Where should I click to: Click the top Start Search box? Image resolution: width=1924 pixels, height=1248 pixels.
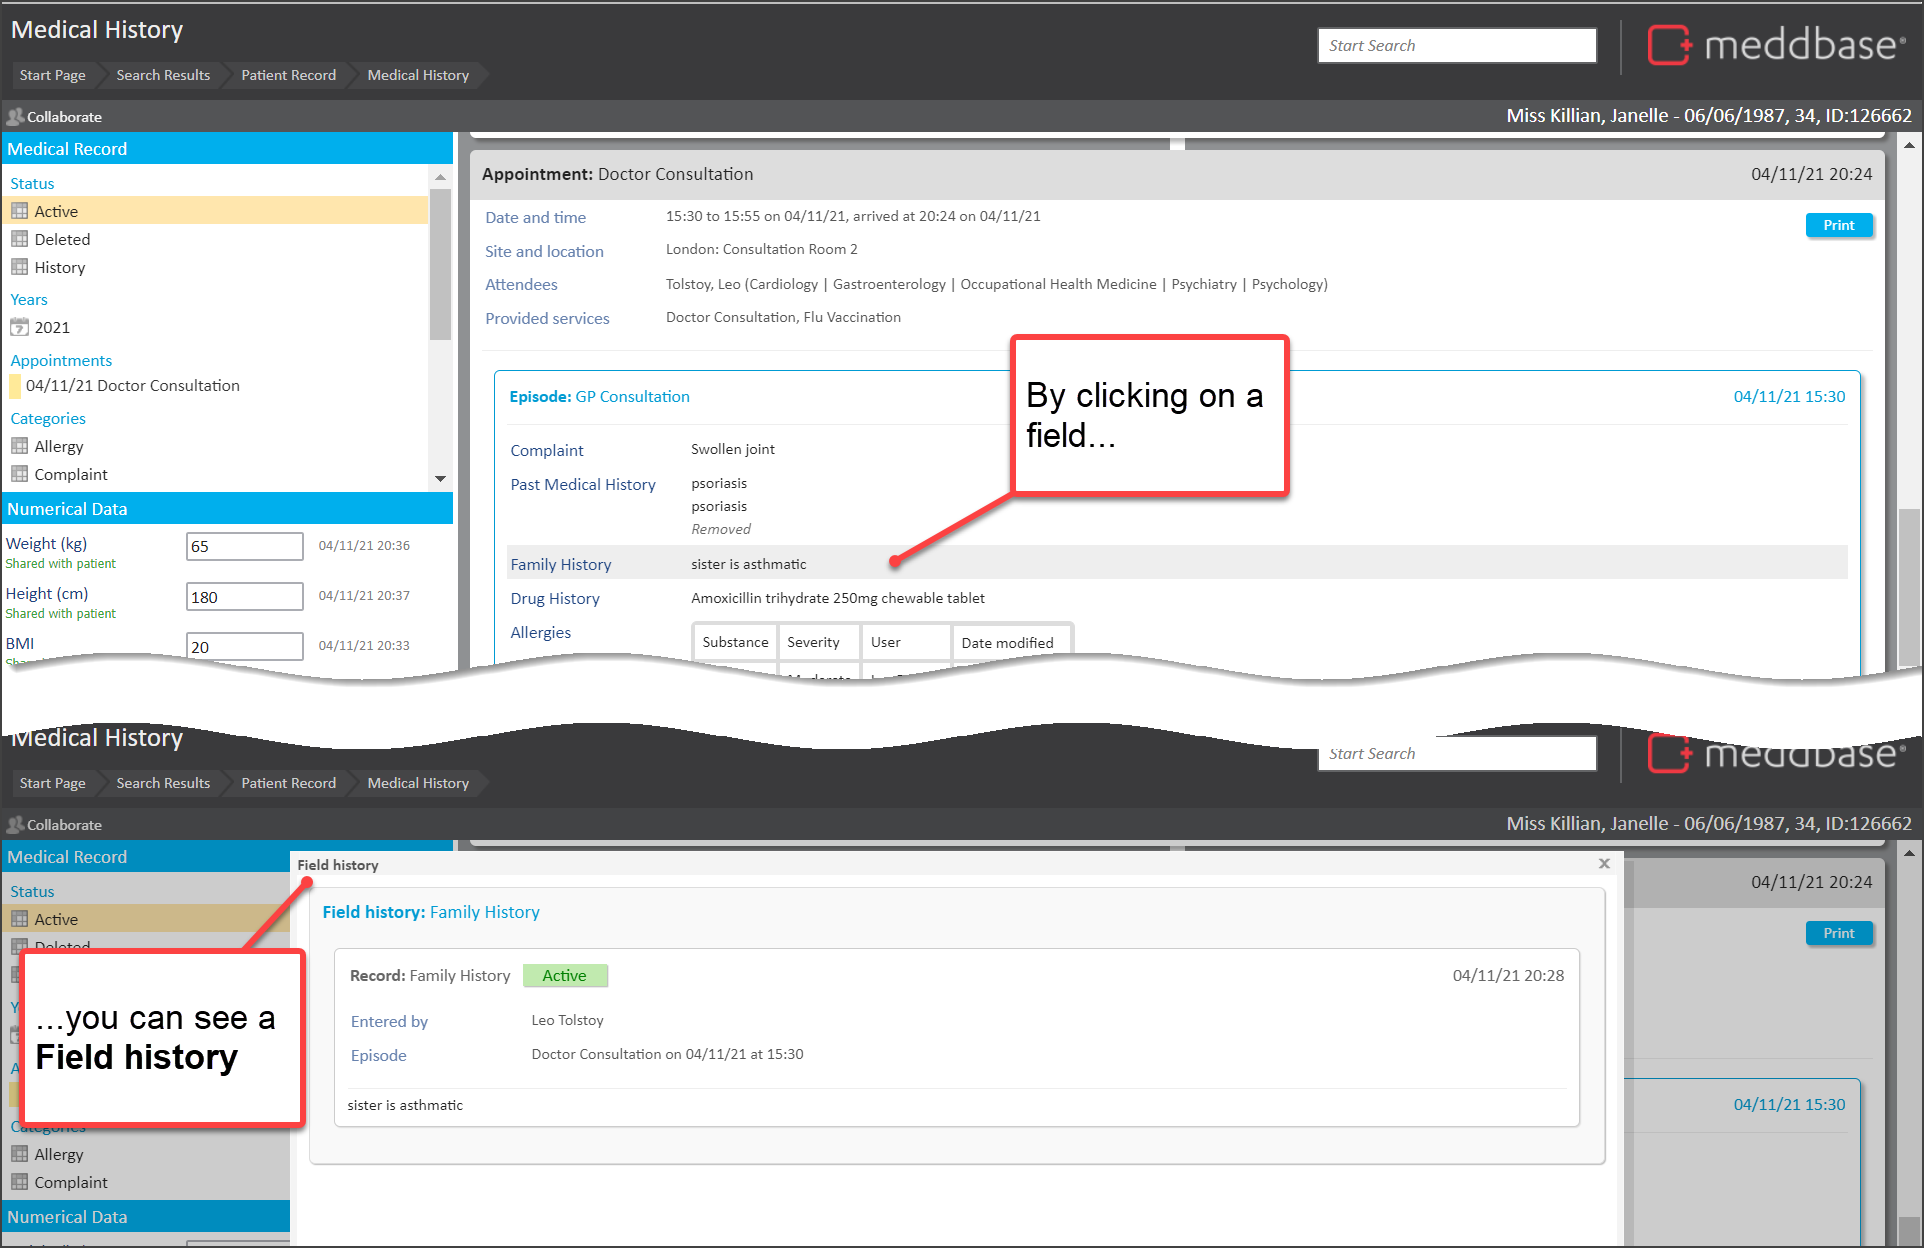click(1456, 45)
